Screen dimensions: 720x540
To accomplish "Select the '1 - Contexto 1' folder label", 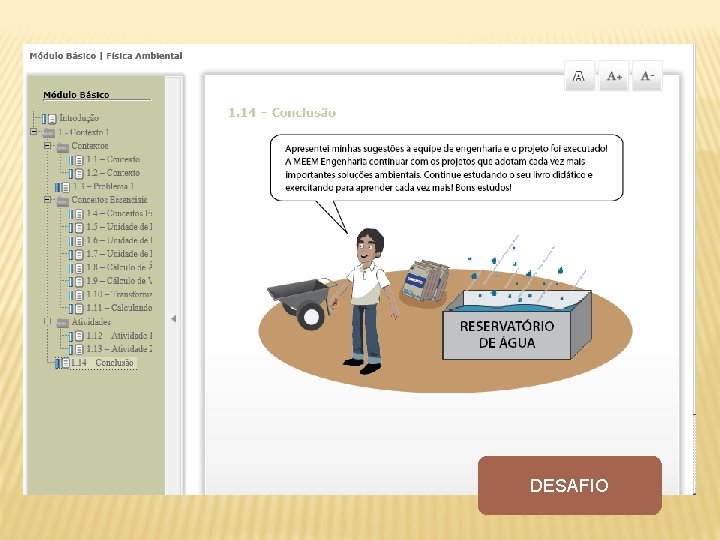I will (83, 132).
